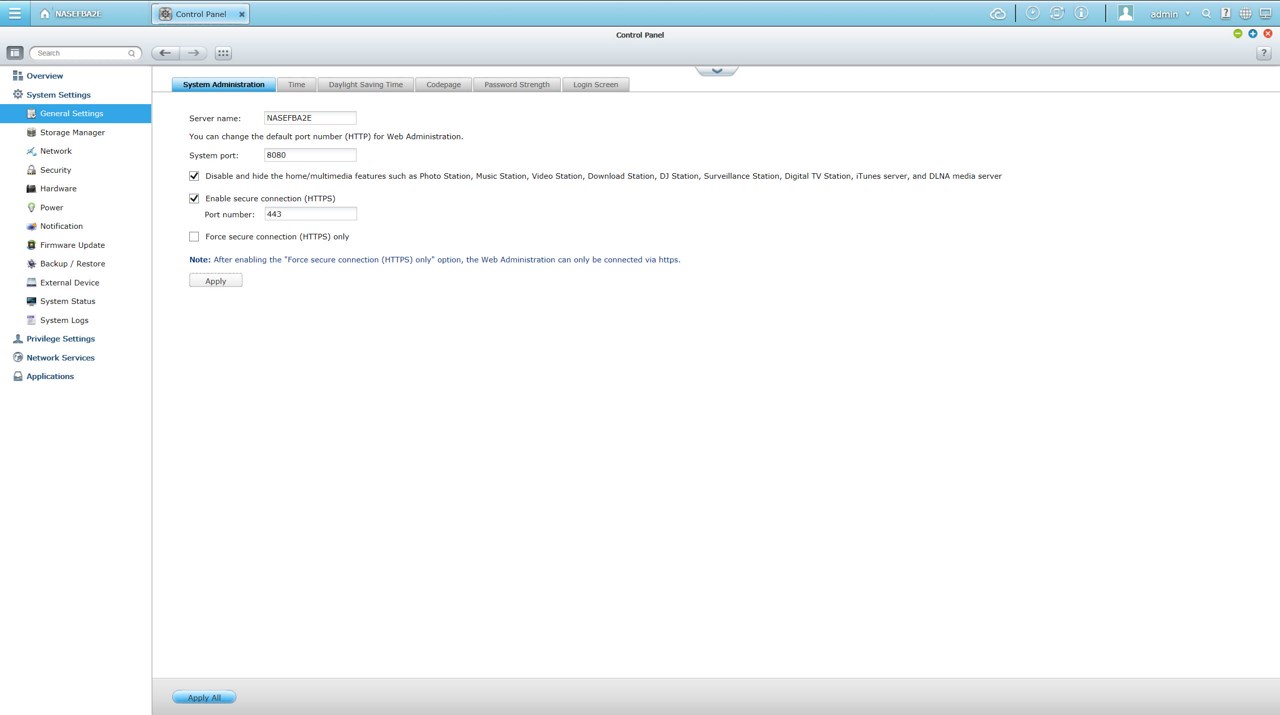1280x715 pixels.
Task: Click the admin user avatar
Action: [x=1126, y=13]
